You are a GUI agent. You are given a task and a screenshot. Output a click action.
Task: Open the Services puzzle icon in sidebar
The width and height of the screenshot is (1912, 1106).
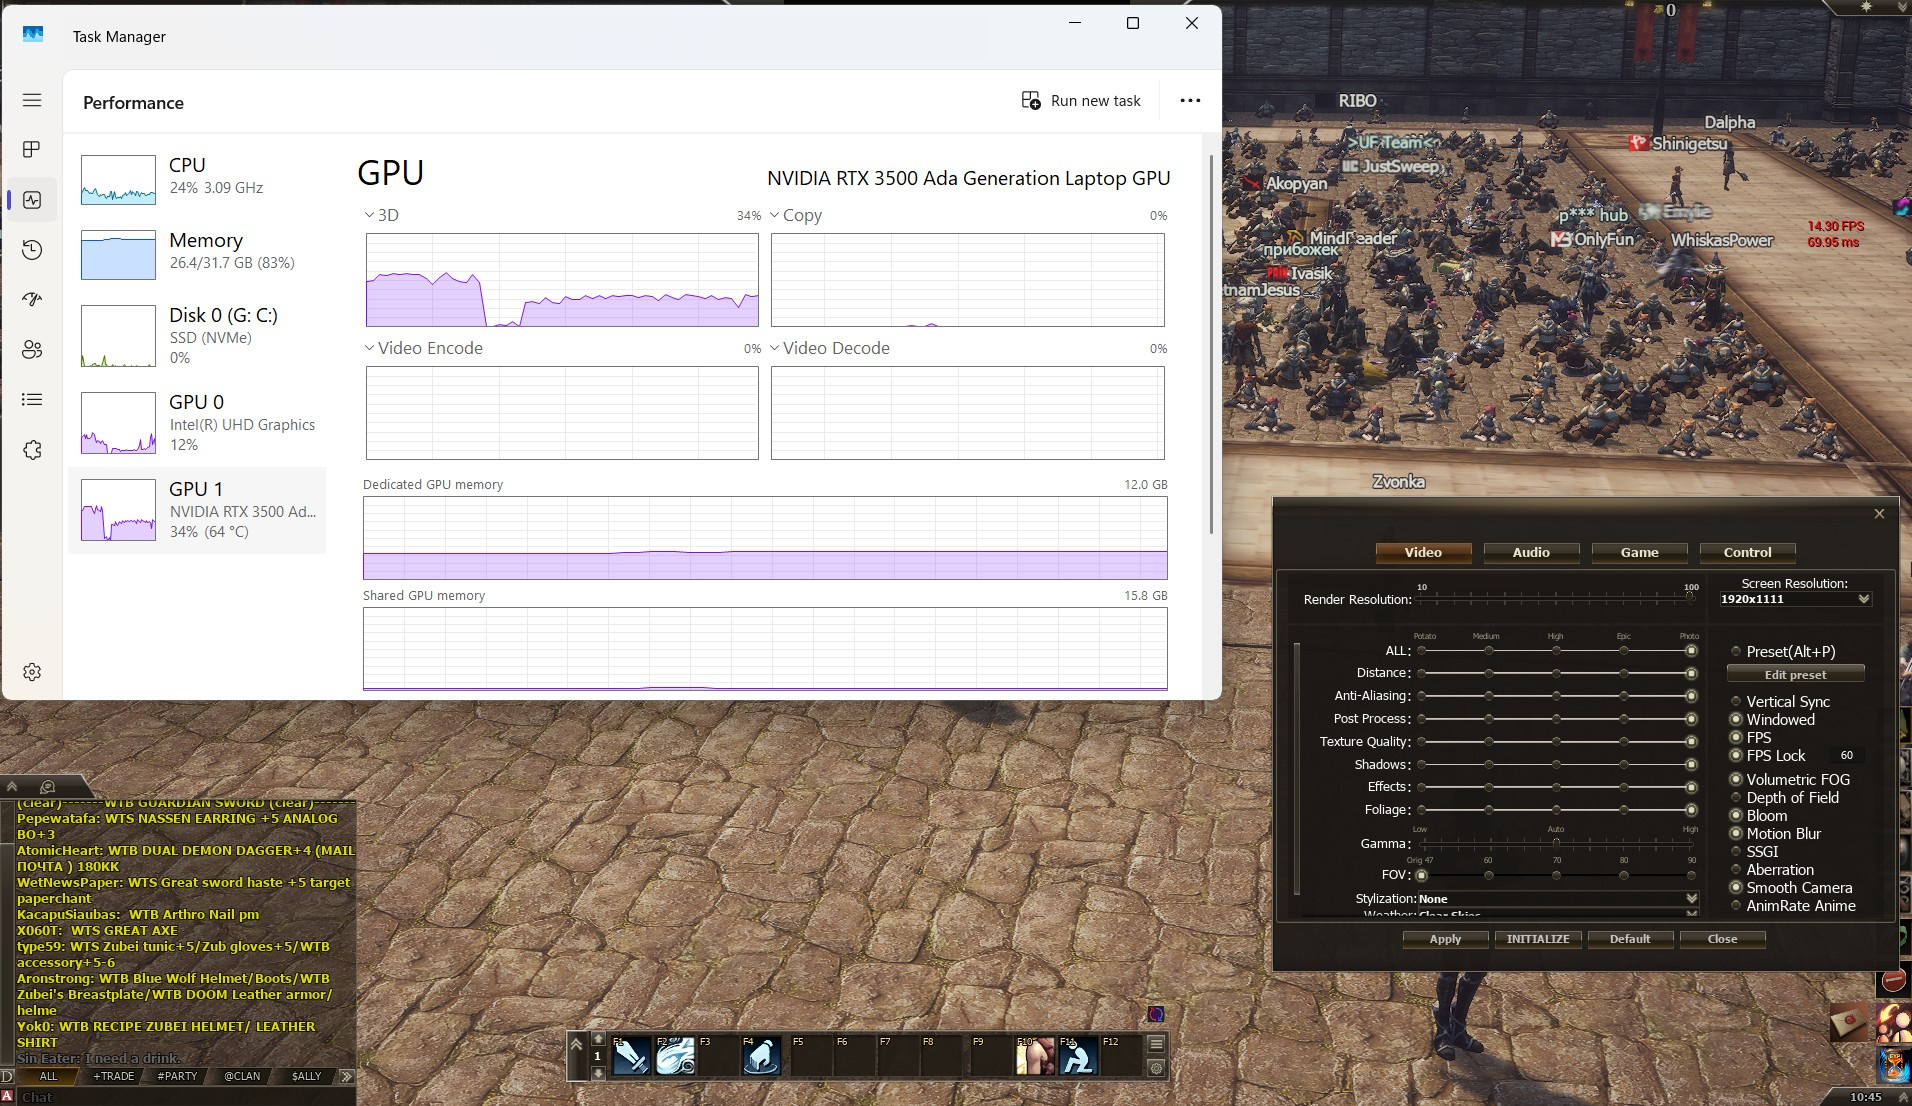(32, 450)
